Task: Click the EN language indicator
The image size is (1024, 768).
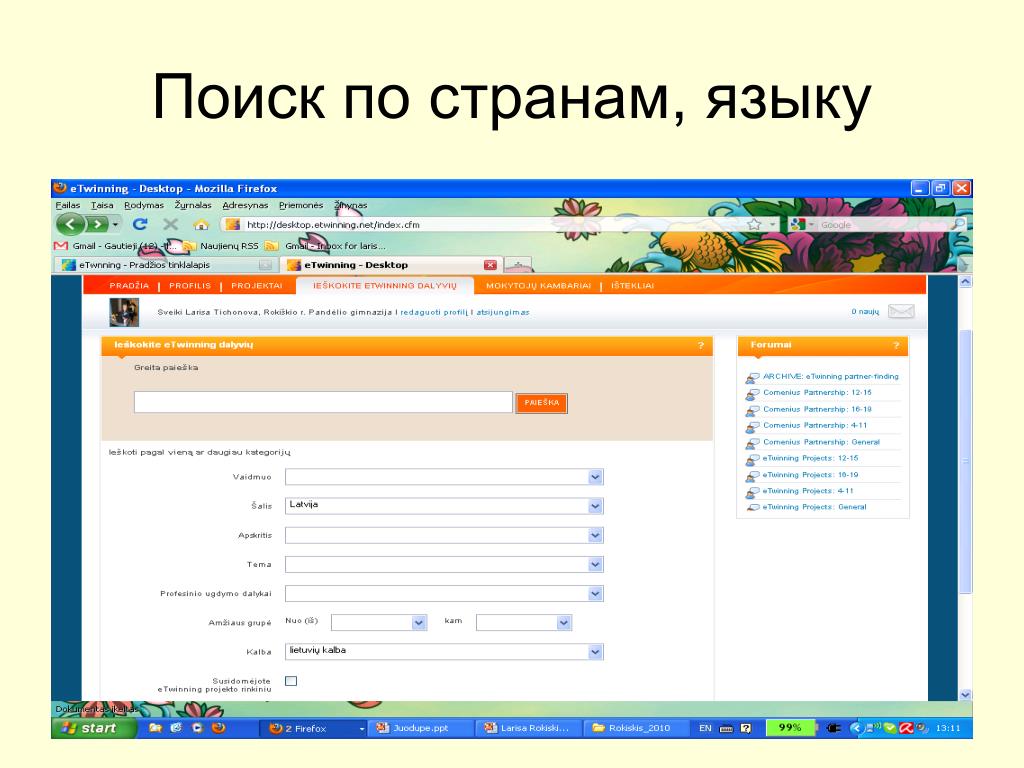Action: tap(705, 728)
